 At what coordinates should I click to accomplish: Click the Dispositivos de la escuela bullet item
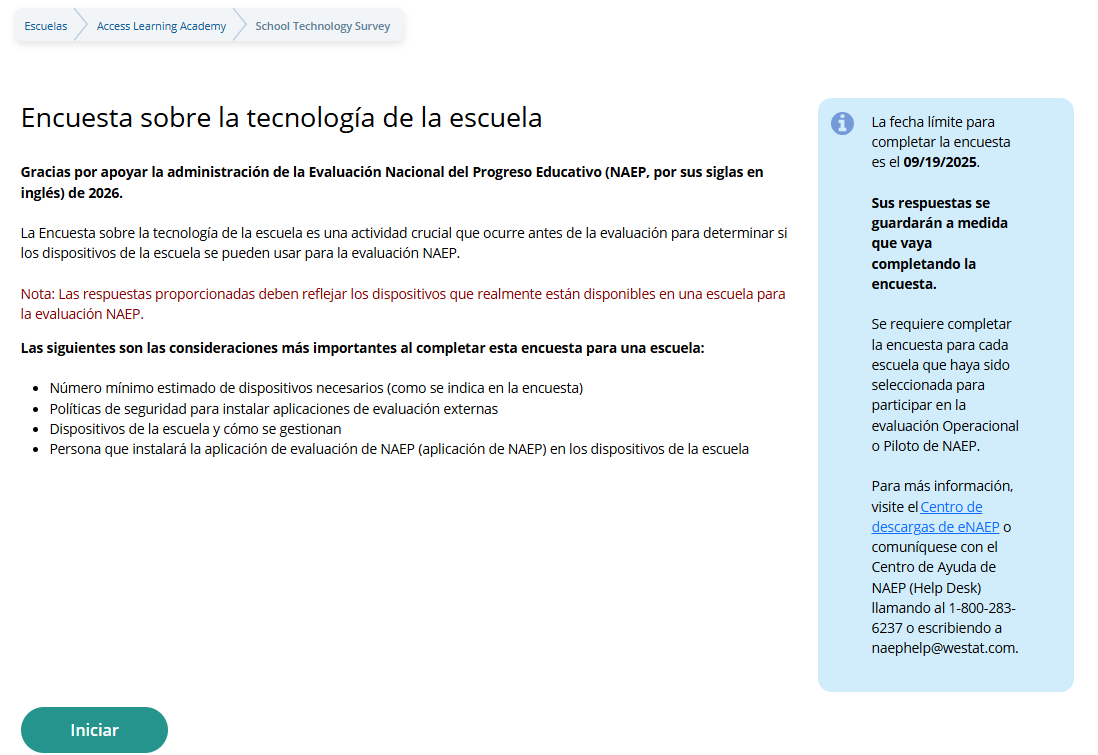click(195, 429)
